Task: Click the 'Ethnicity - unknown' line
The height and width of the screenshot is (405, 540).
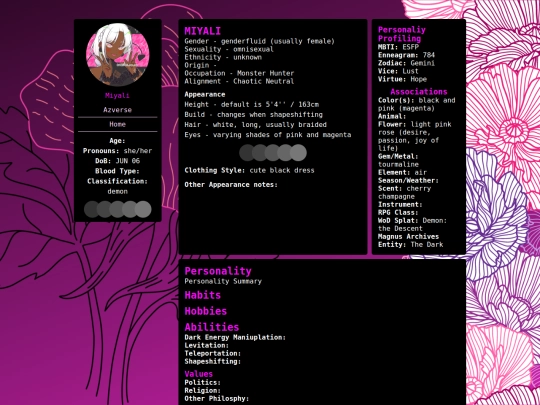Action: coord(223,57)
